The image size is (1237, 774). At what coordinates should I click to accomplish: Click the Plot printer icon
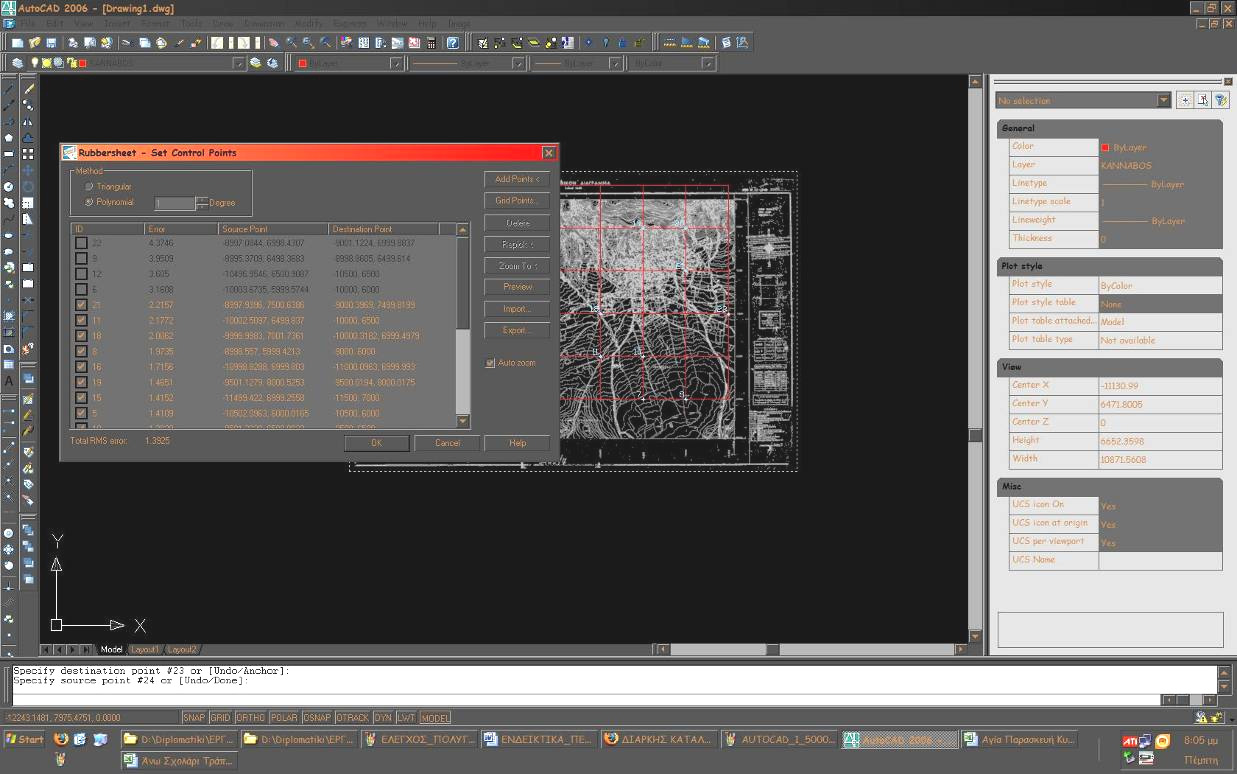coord(74,43)
